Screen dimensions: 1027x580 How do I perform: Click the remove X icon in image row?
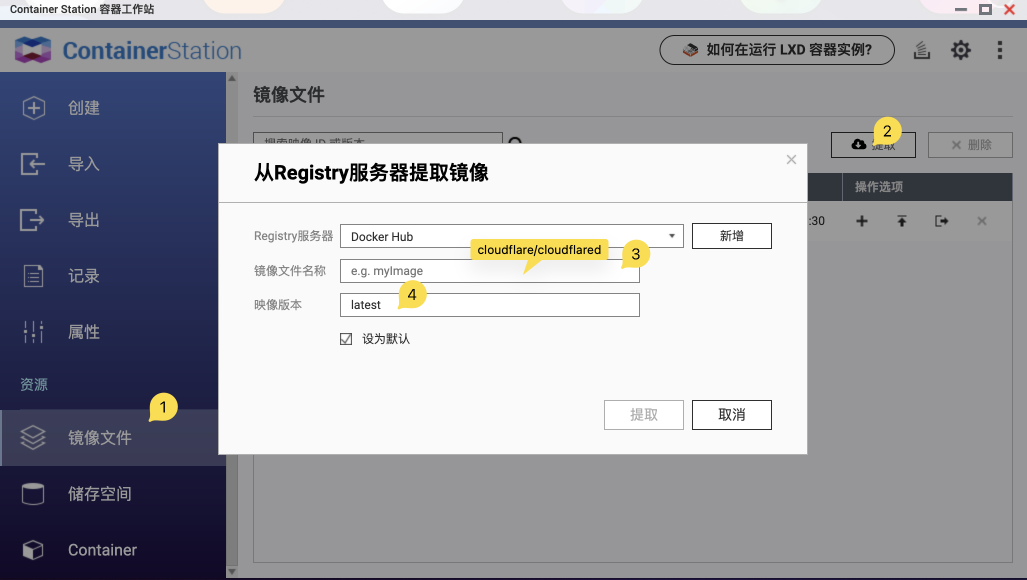point(982,221)
